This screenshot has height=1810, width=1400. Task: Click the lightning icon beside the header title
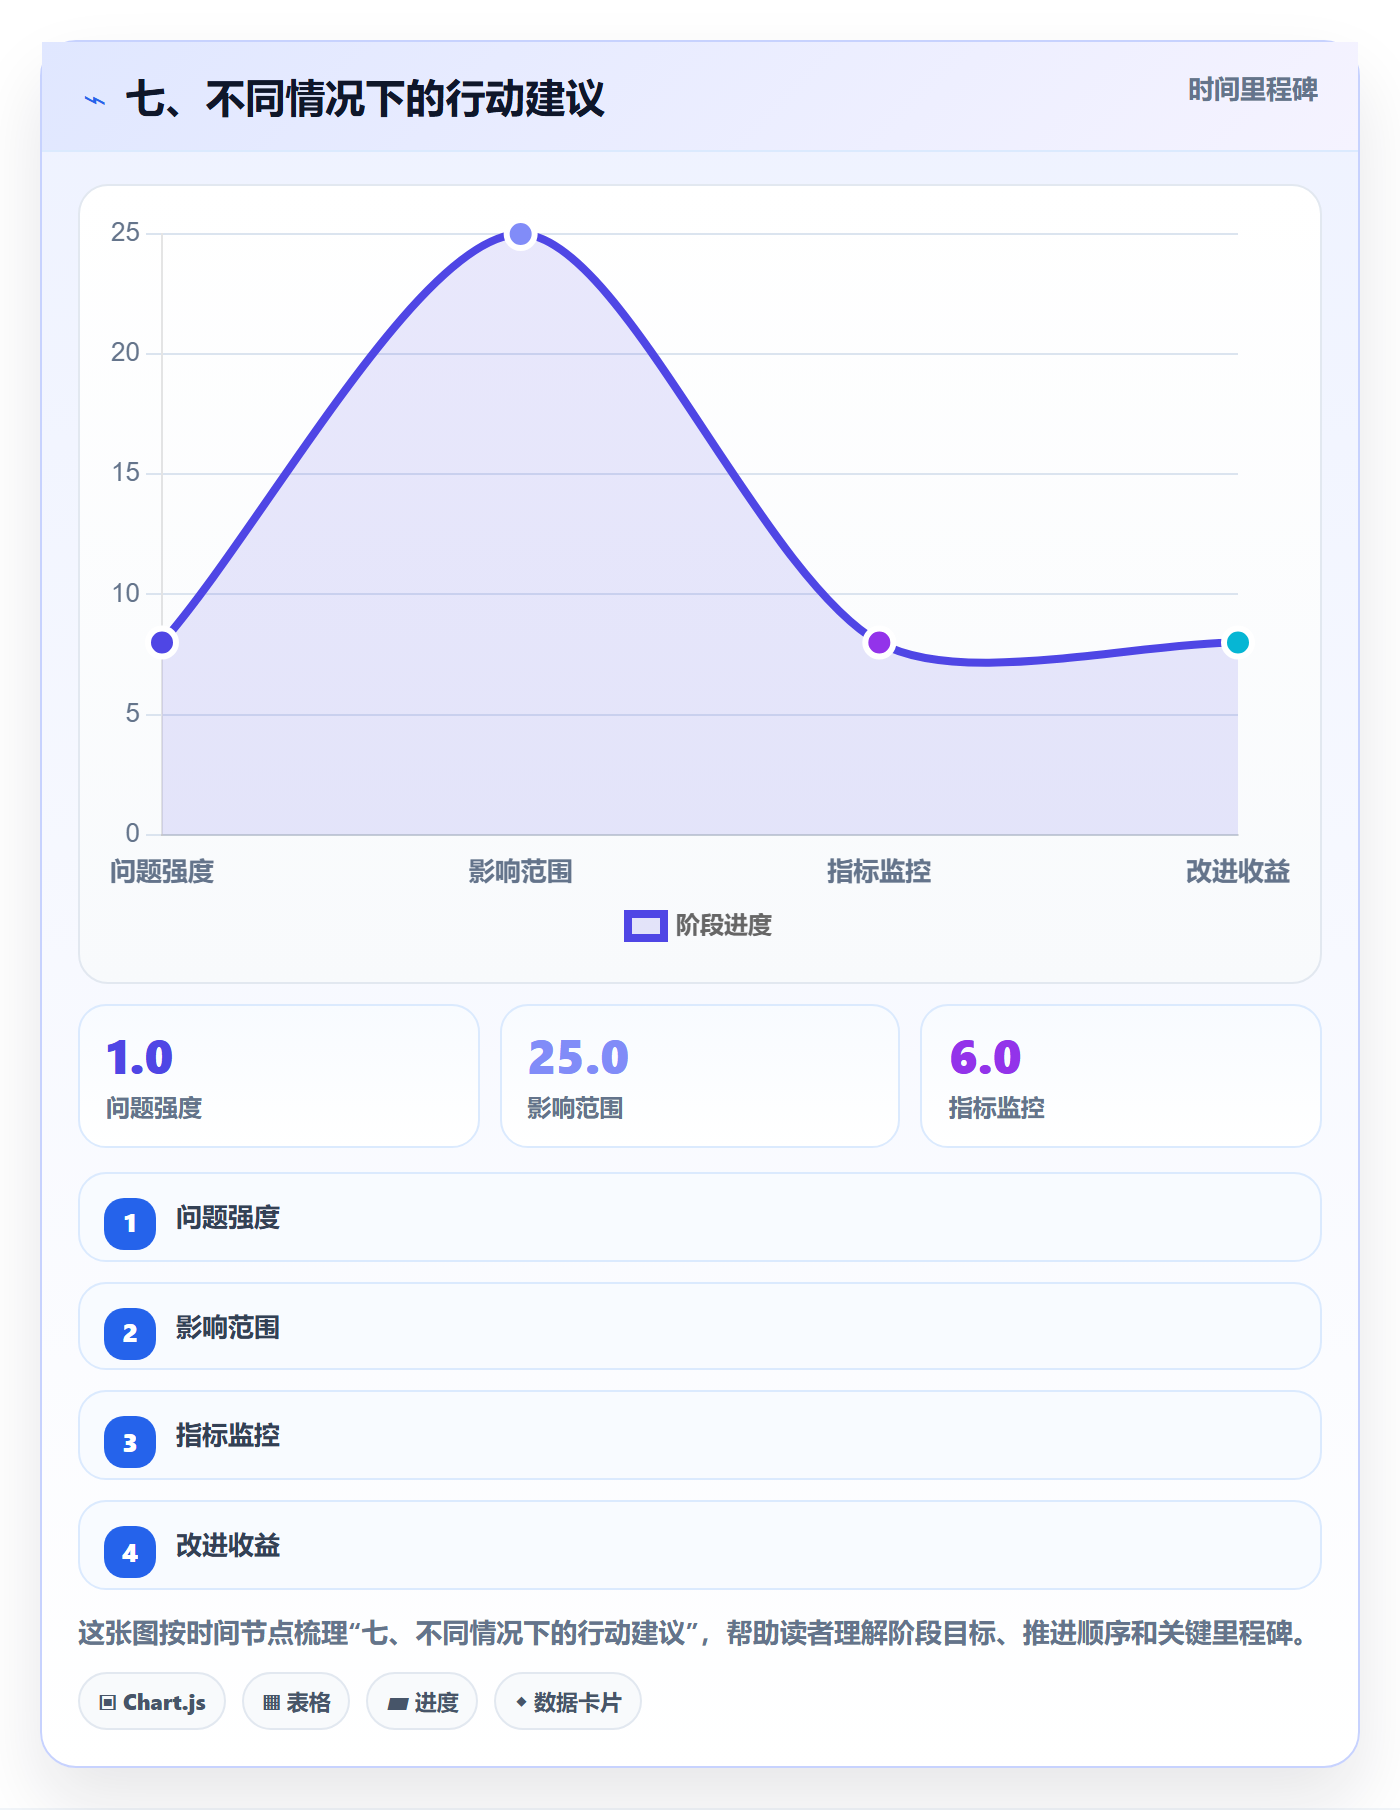point(95,100)
